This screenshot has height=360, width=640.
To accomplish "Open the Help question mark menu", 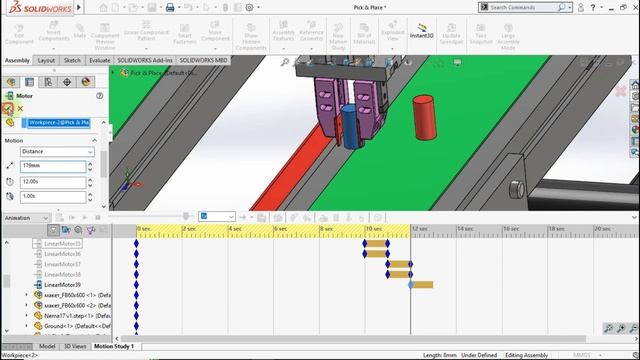I will 593,7.
